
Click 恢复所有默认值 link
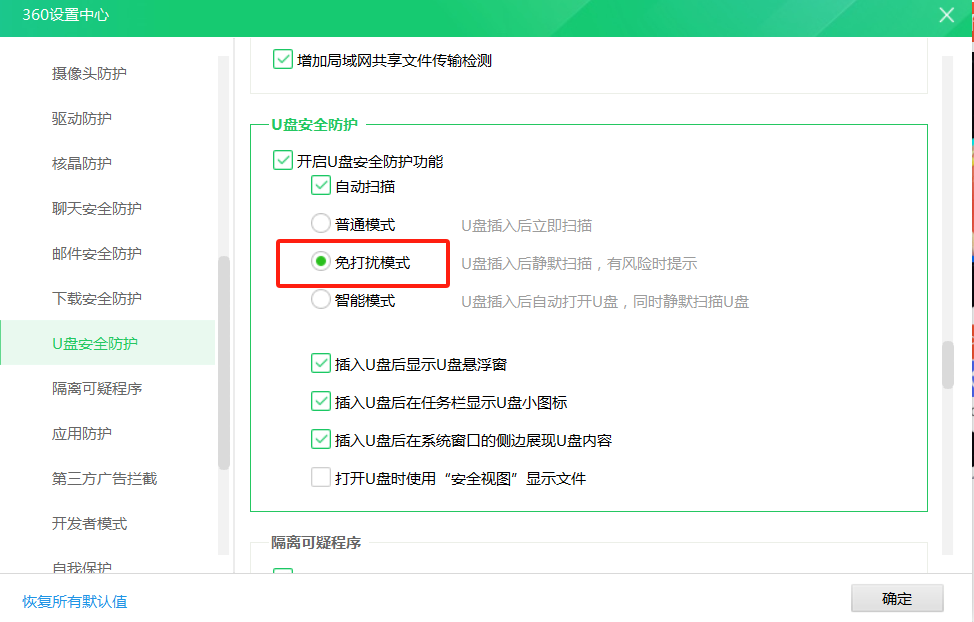(x=75, y=601)
